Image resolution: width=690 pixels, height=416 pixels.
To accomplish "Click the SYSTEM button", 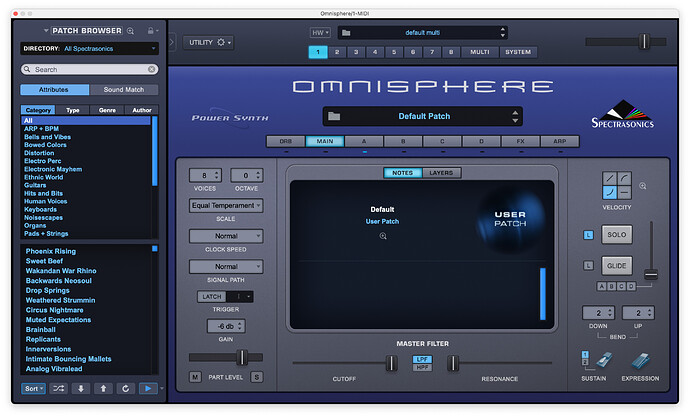I will pyautogui.click(x=518, y=52).
